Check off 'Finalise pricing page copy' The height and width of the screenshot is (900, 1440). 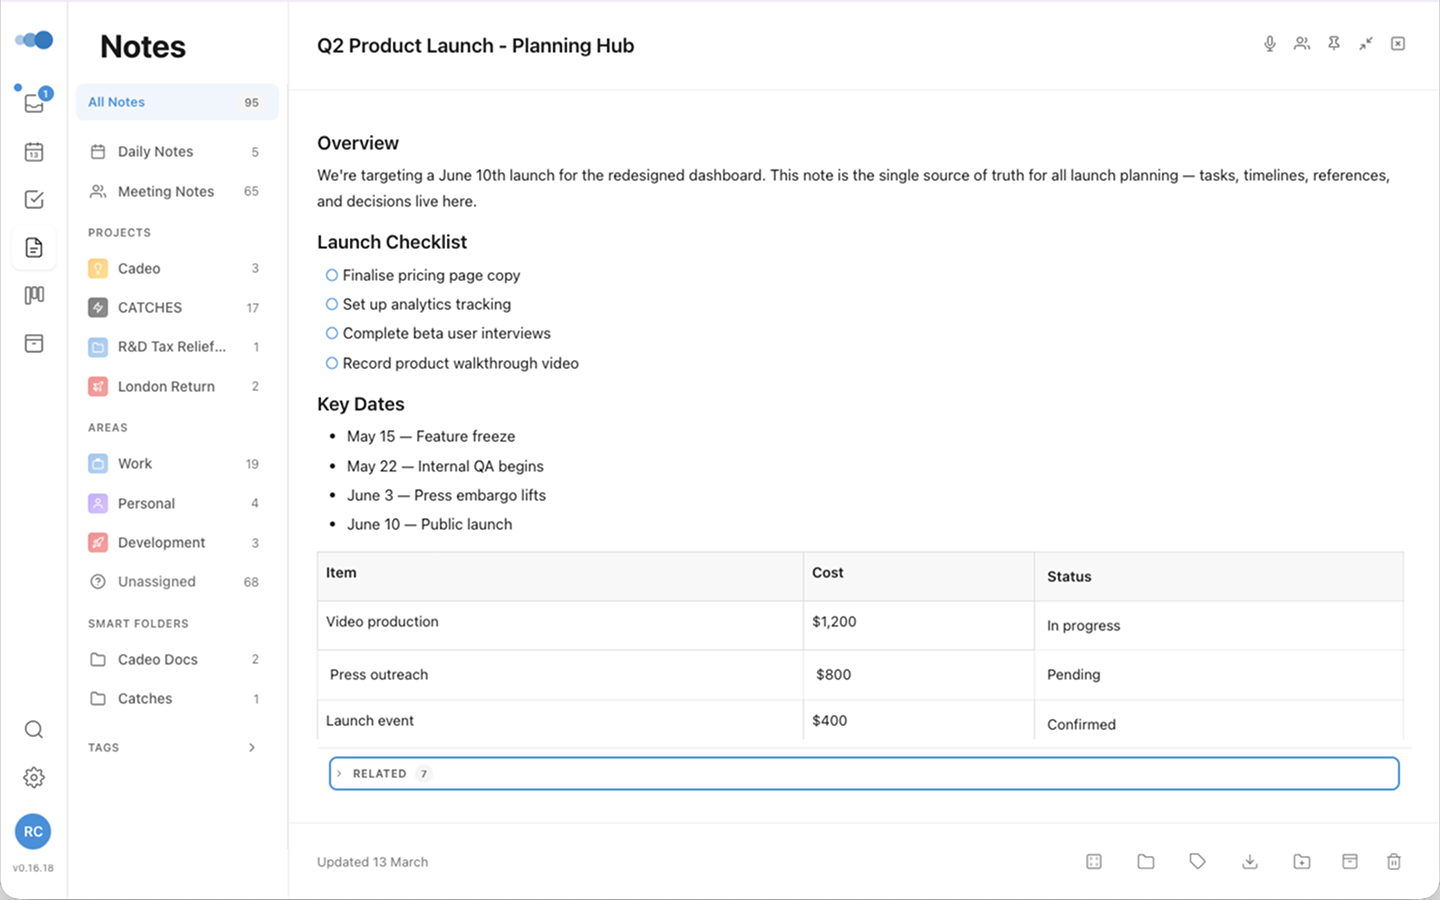pyautogui.click(x=332, y=275)
